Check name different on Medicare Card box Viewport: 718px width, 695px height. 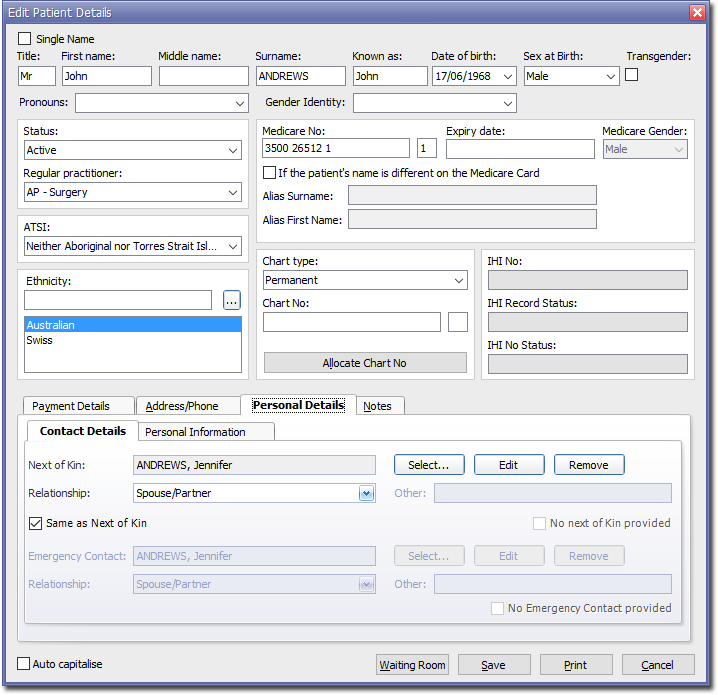point(269,173)
